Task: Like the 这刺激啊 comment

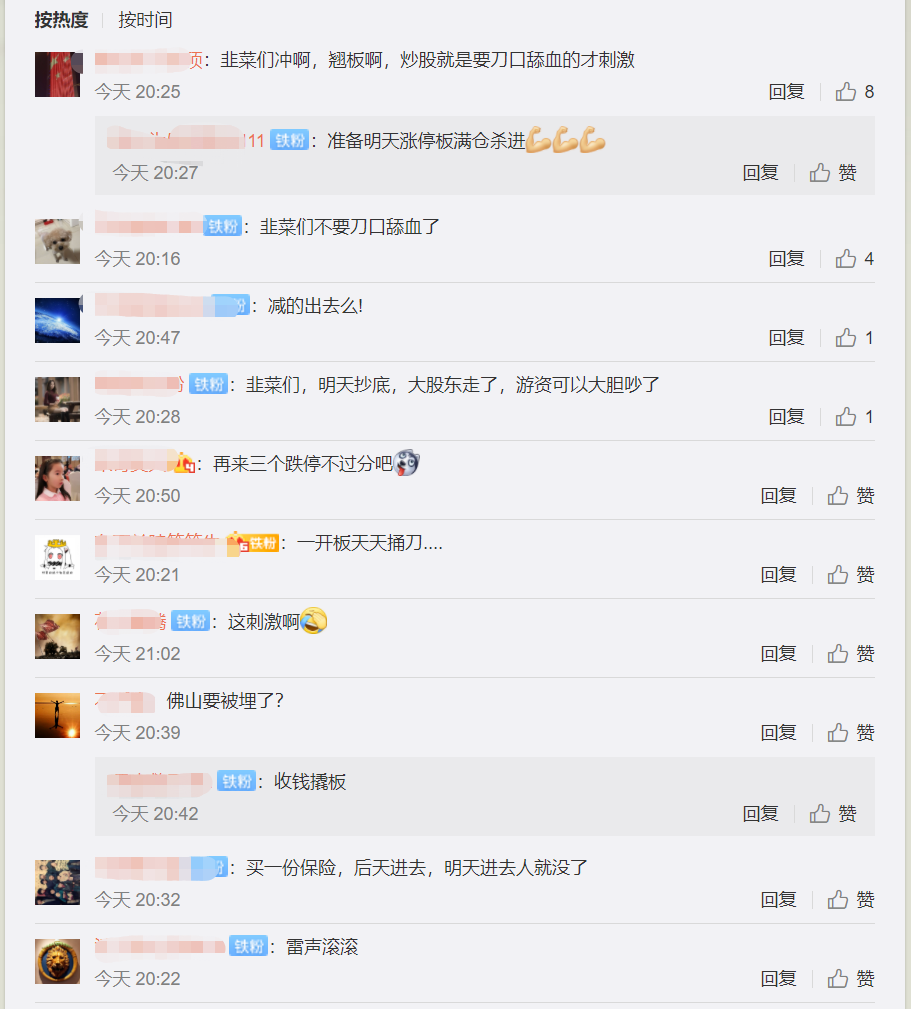Action: [851, 654]
